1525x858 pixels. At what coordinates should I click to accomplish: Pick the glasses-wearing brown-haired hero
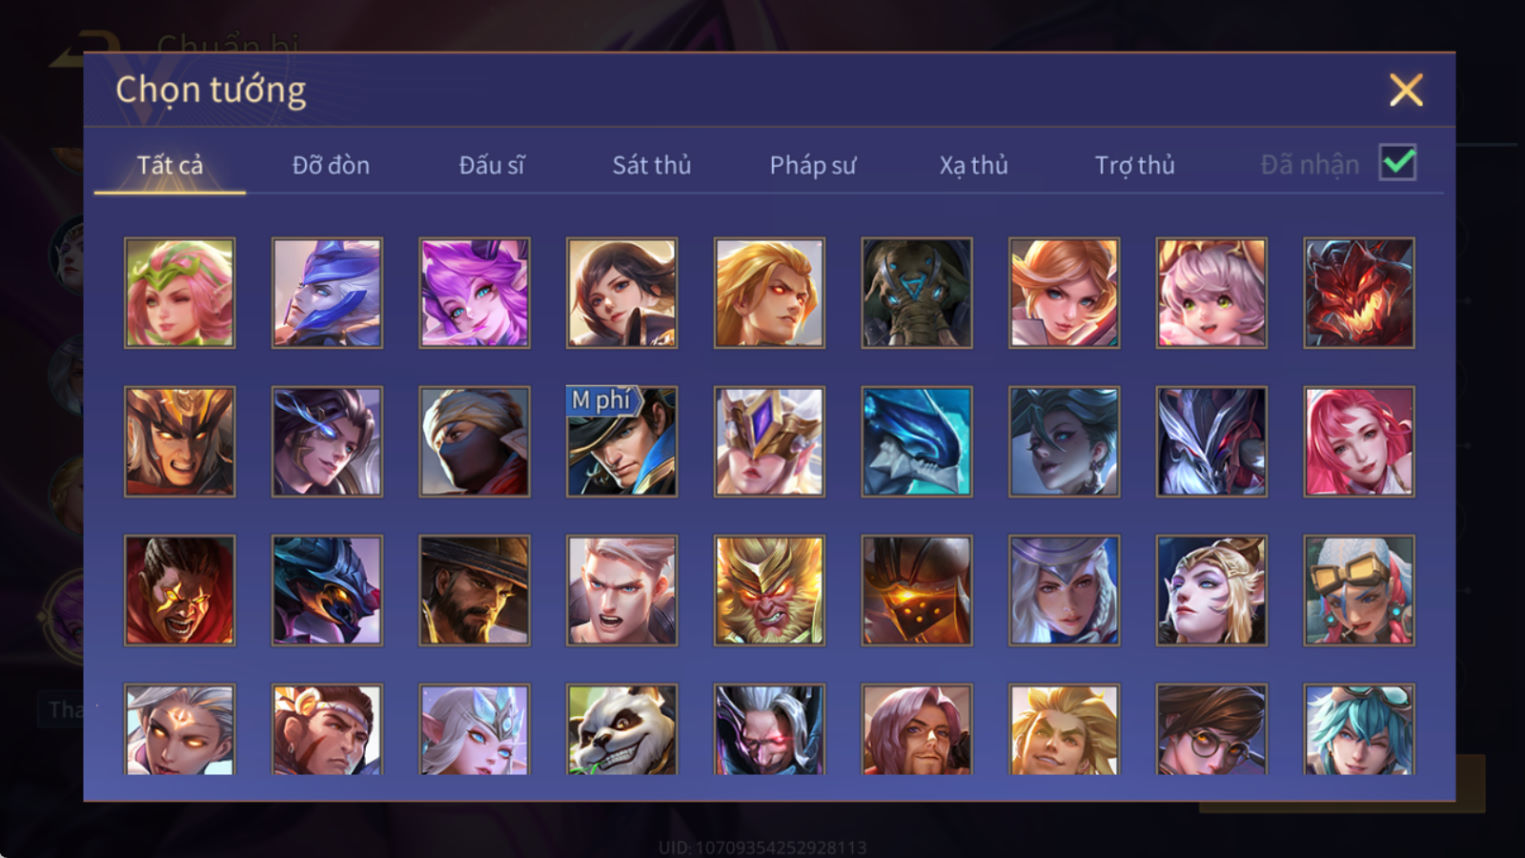[x=1212, y=729]
